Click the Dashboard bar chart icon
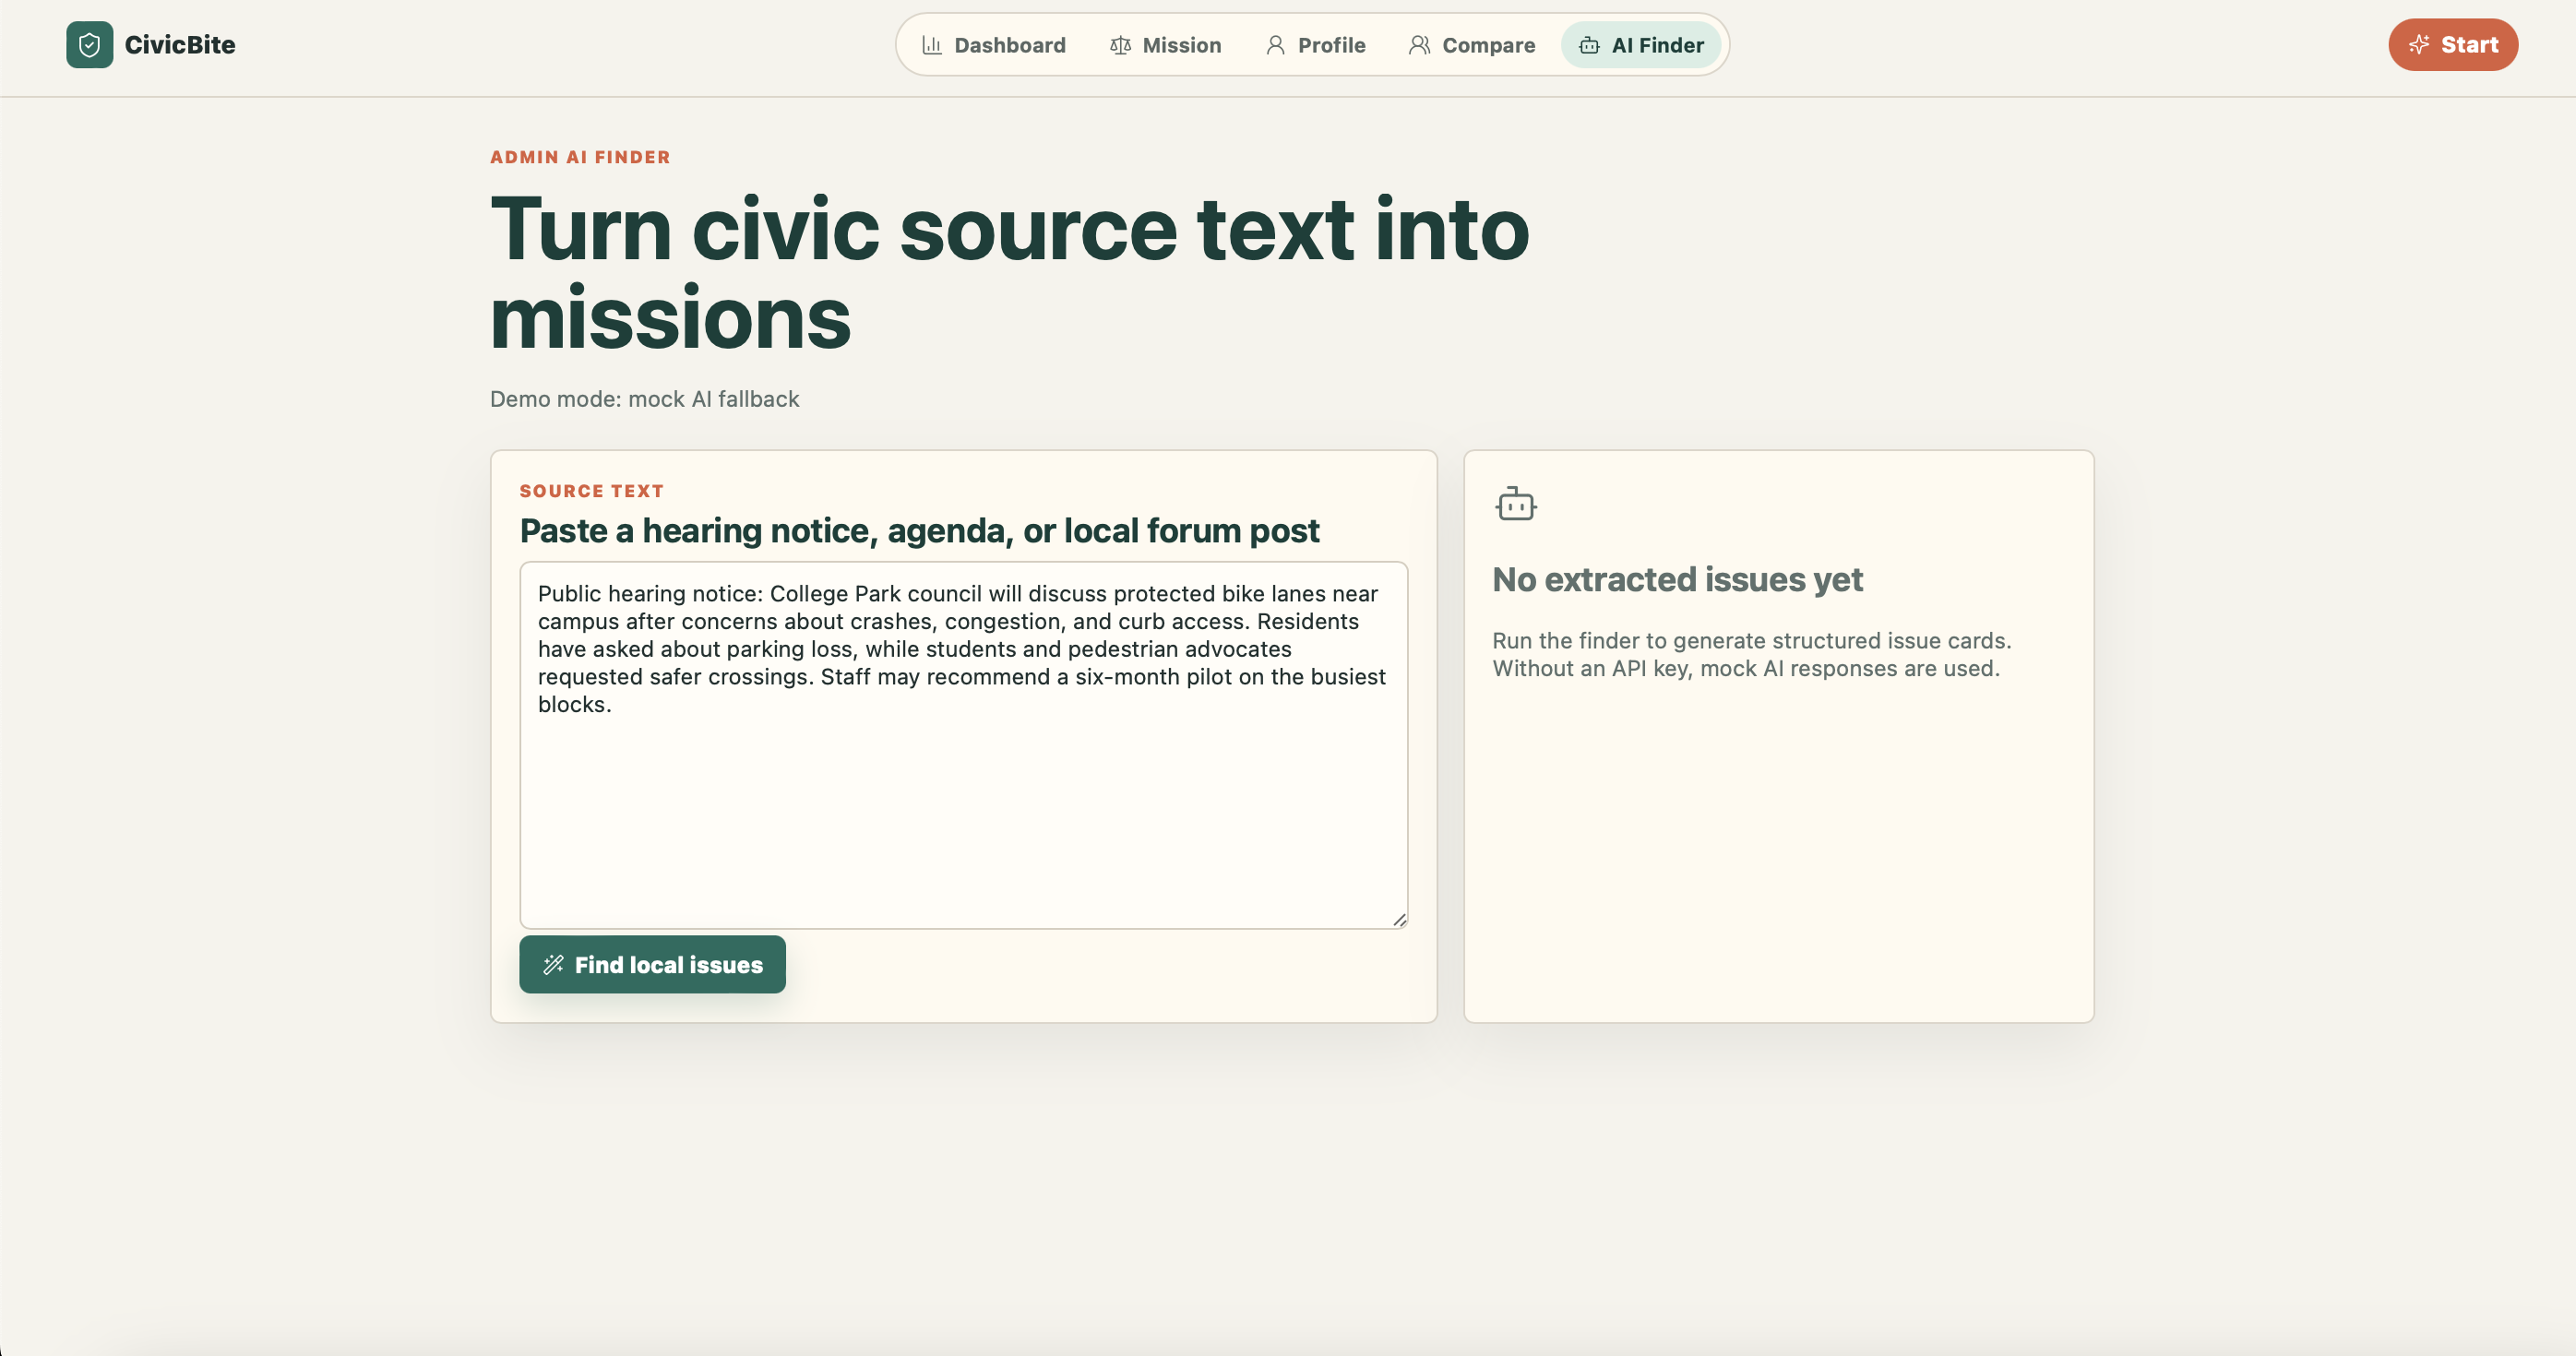 pyautogui.click(x=931, y=45)
